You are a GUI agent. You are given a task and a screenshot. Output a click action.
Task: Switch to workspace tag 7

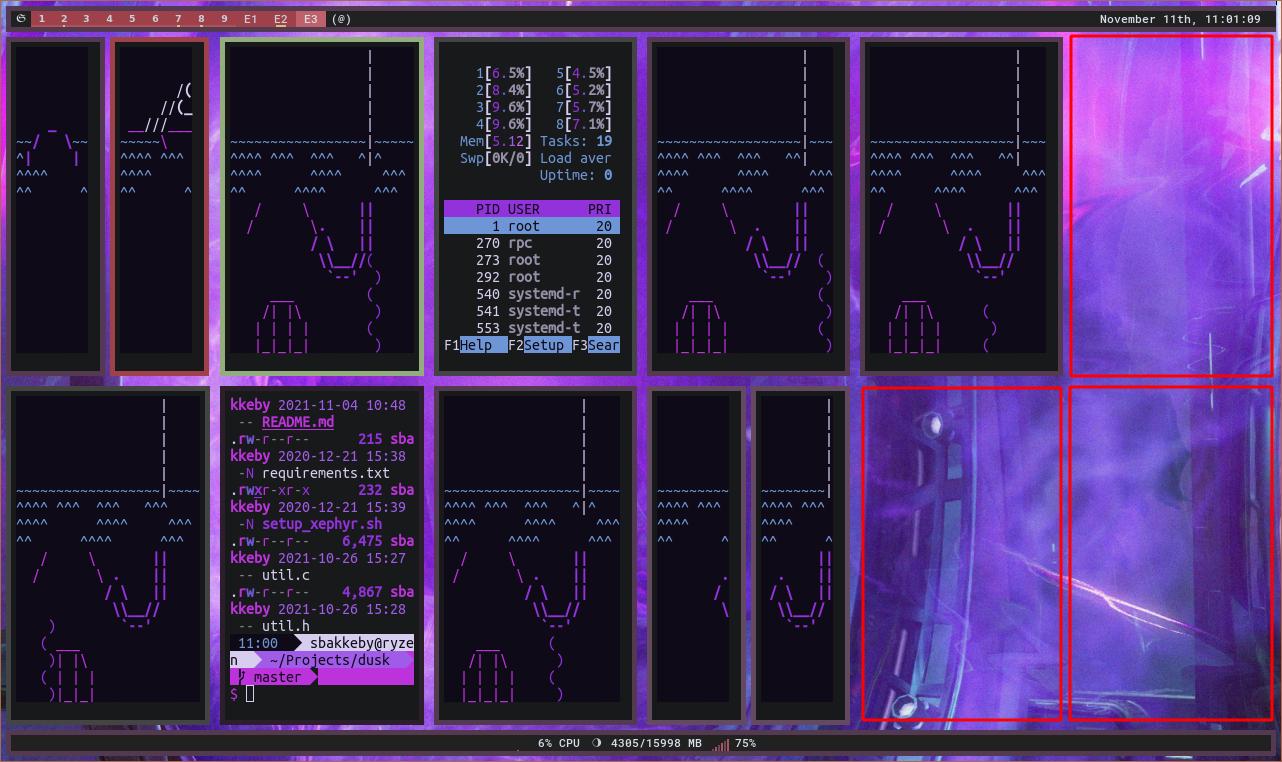(x=178, y=19)
